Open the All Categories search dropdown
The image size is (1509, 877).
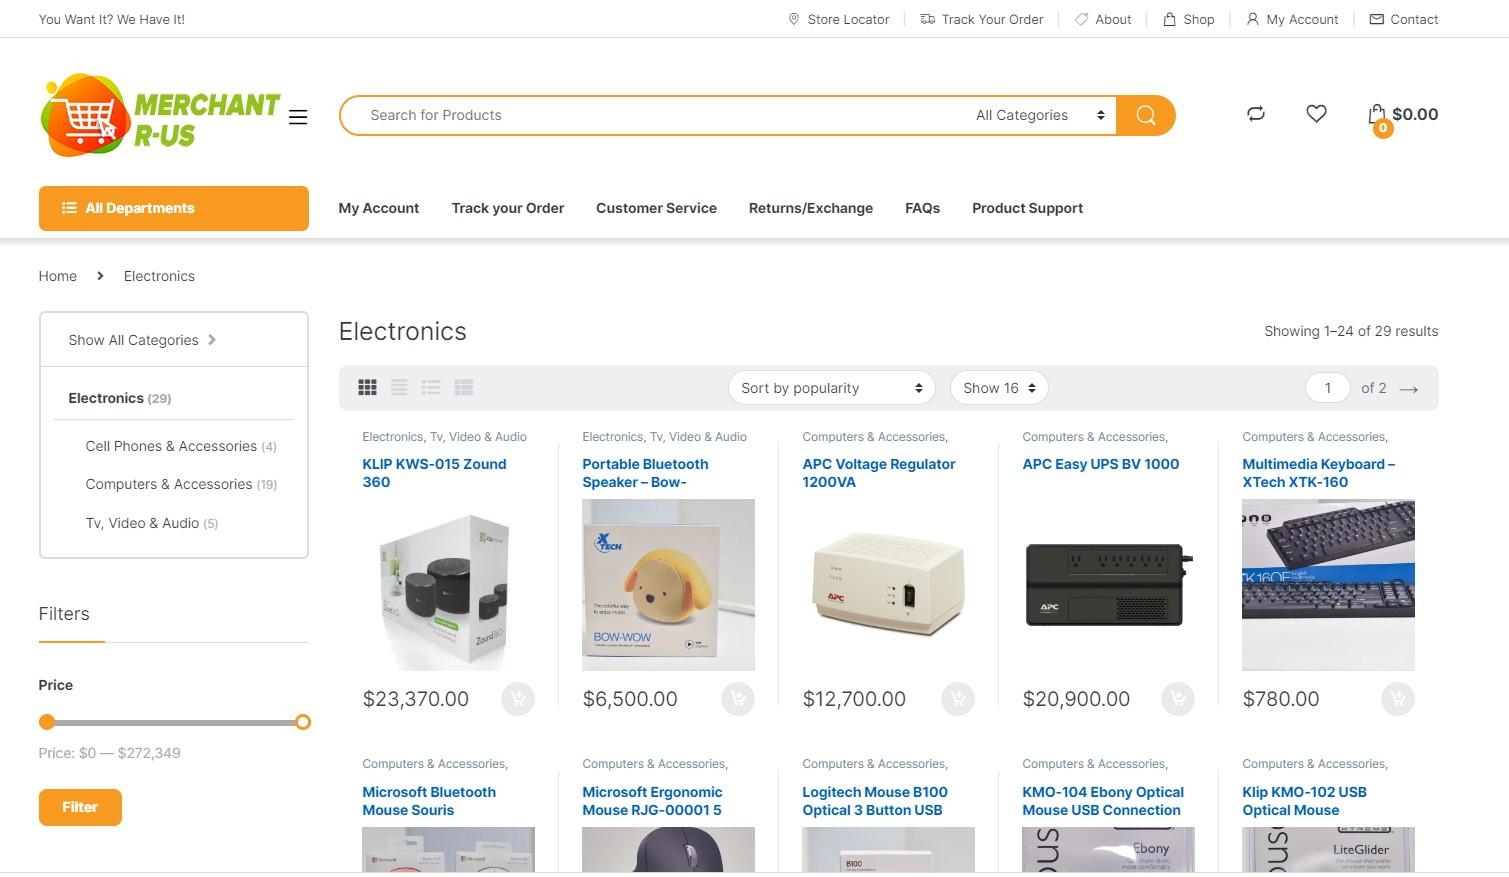[1040, 115]
